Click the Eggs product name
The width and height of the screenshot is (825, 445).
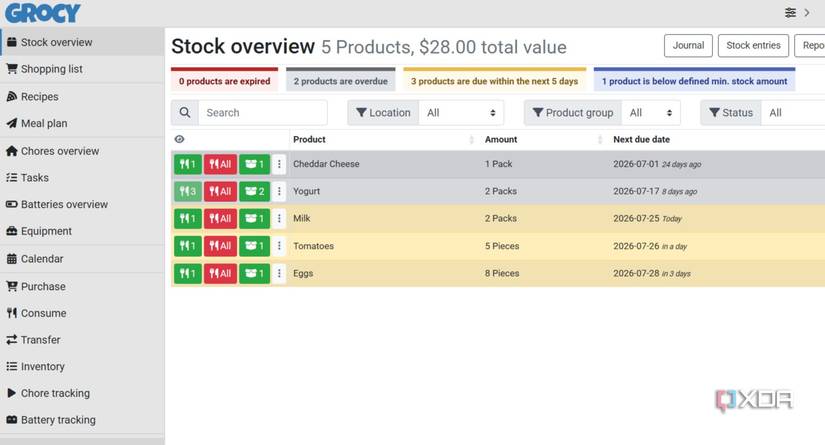[x=303, y=273]
